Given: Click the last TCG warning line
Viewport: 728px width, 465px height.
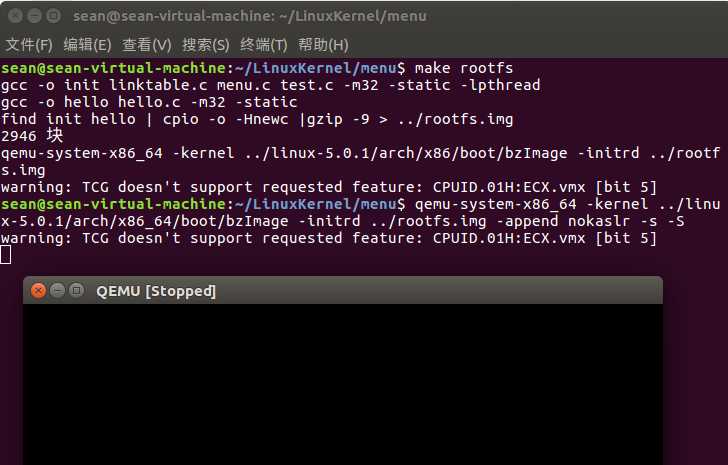Looking at the screenshot, I should click(x=328, y=238).
